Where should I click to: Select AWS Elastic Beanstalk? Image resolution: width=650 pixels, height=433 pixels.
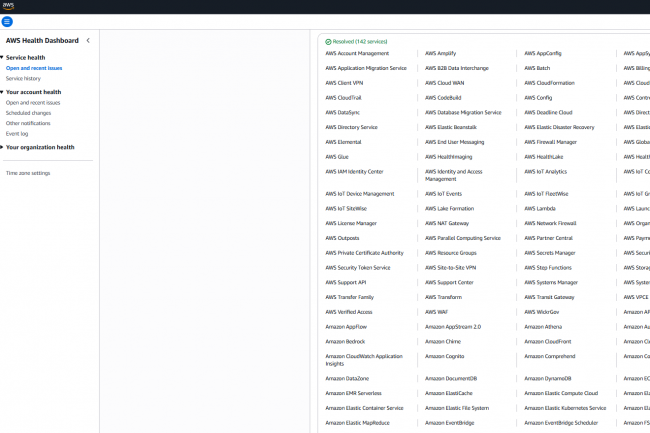(x=451, y=127)
